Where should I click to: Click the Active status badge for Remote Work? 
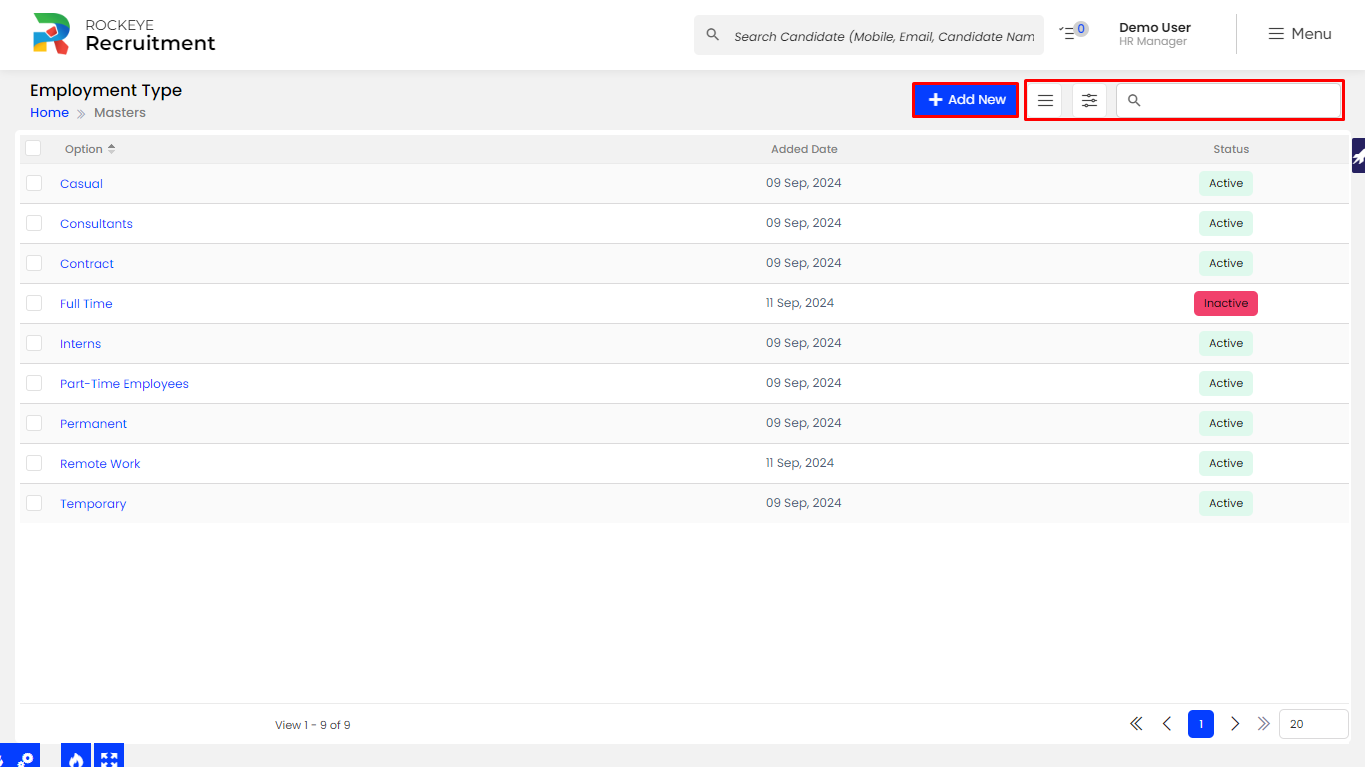[x=1226, y=463]
